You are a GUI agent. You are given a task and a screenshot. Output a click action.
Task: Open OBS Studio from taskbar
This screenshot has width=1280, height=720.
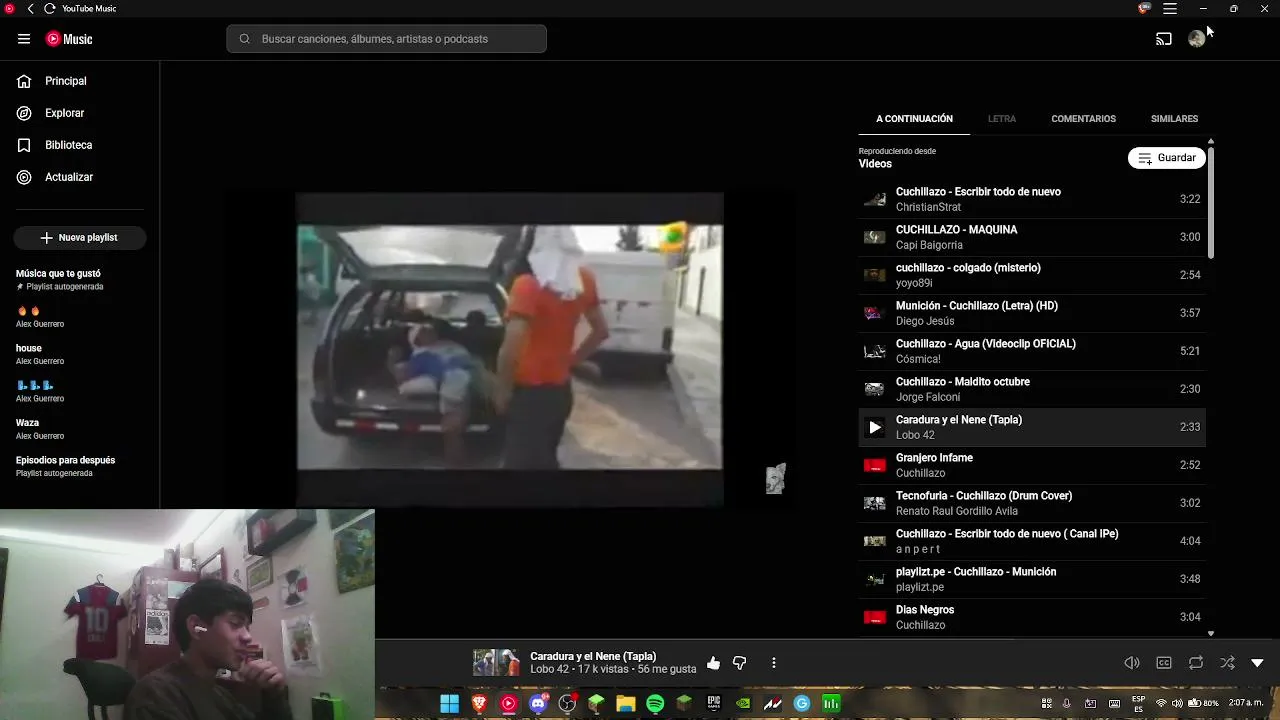click(568, 704)
